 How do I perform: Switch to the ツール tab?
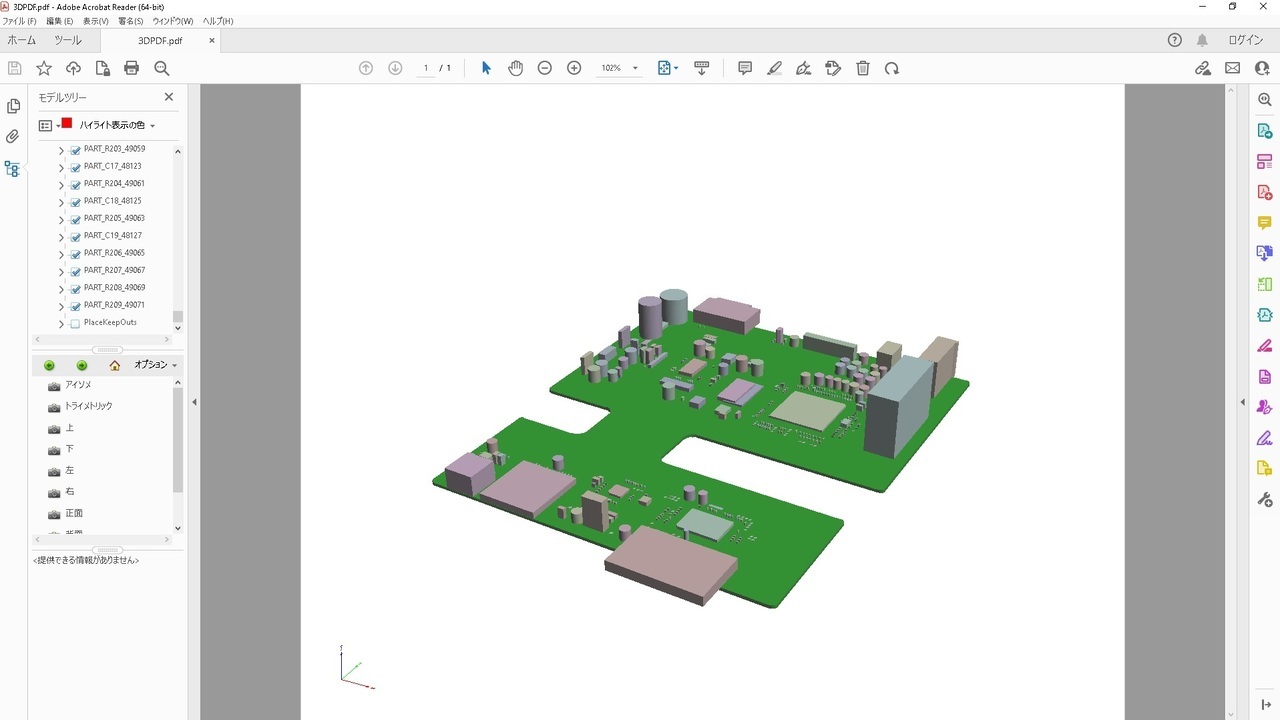(x=68, y=40)
